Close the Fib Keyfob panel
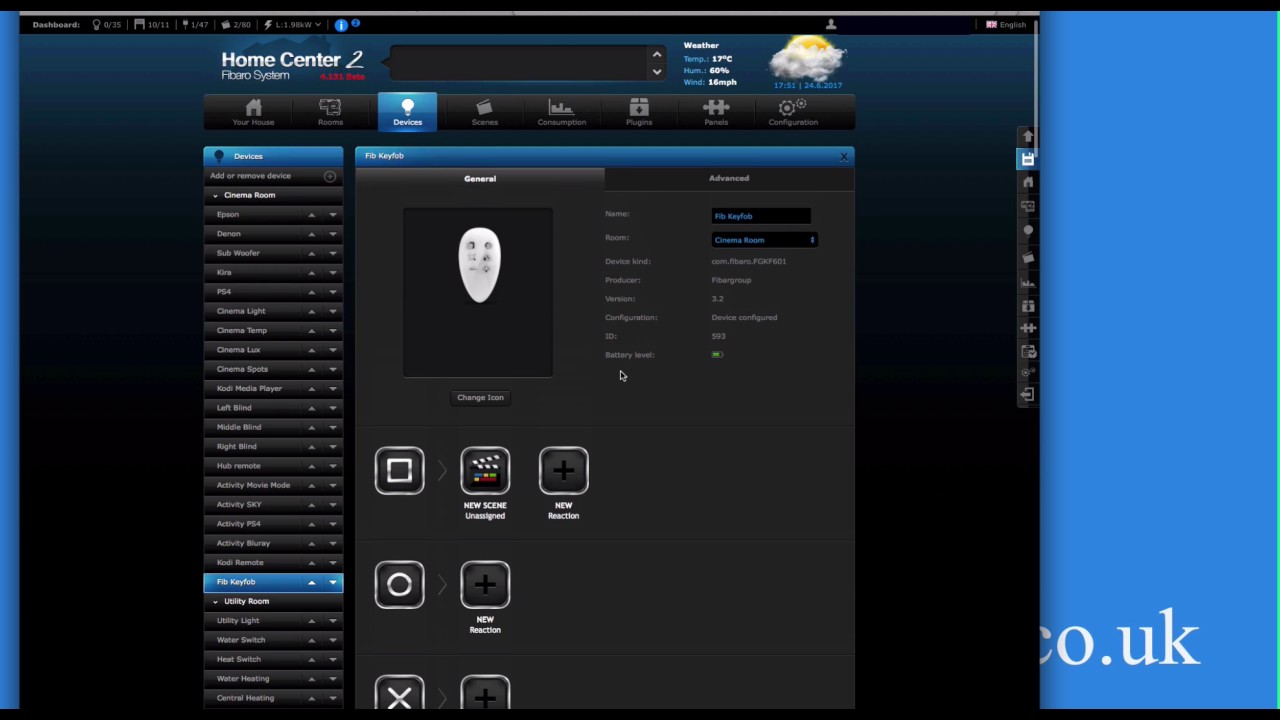Viewport: 1280px width, 720px height. pos(843,156)
